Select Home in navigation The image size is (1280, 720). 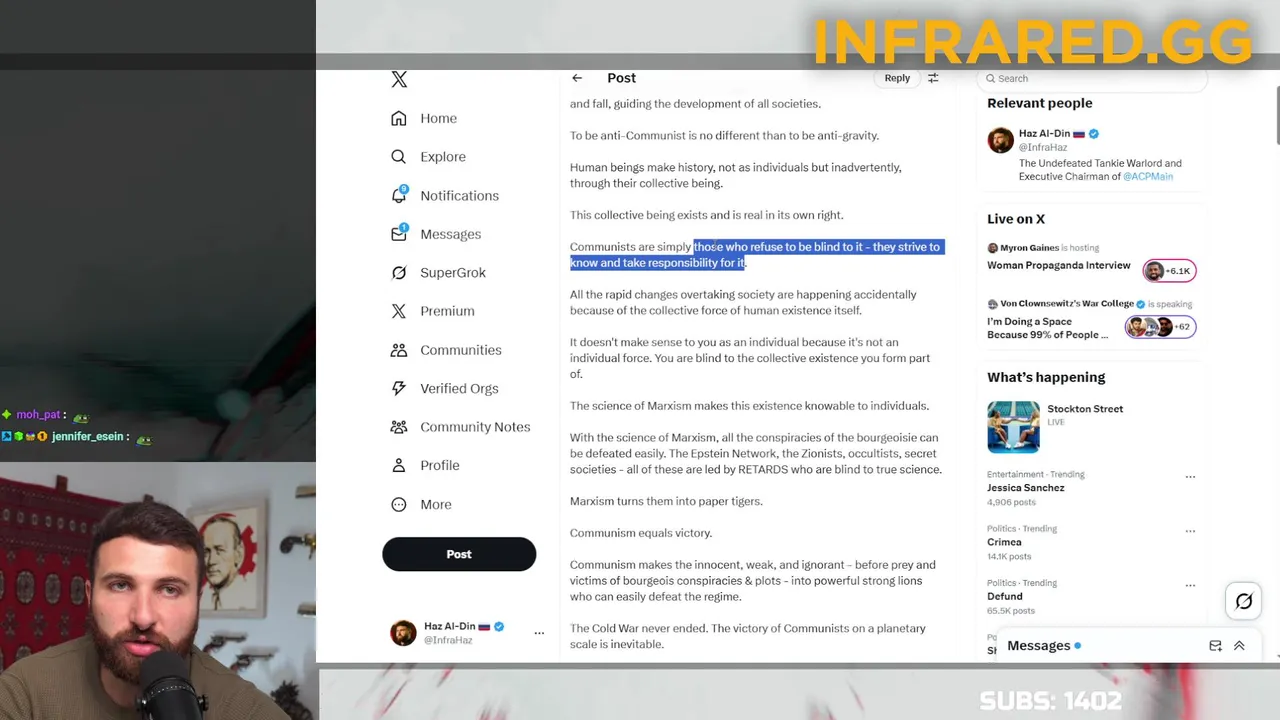pos(438,118)
